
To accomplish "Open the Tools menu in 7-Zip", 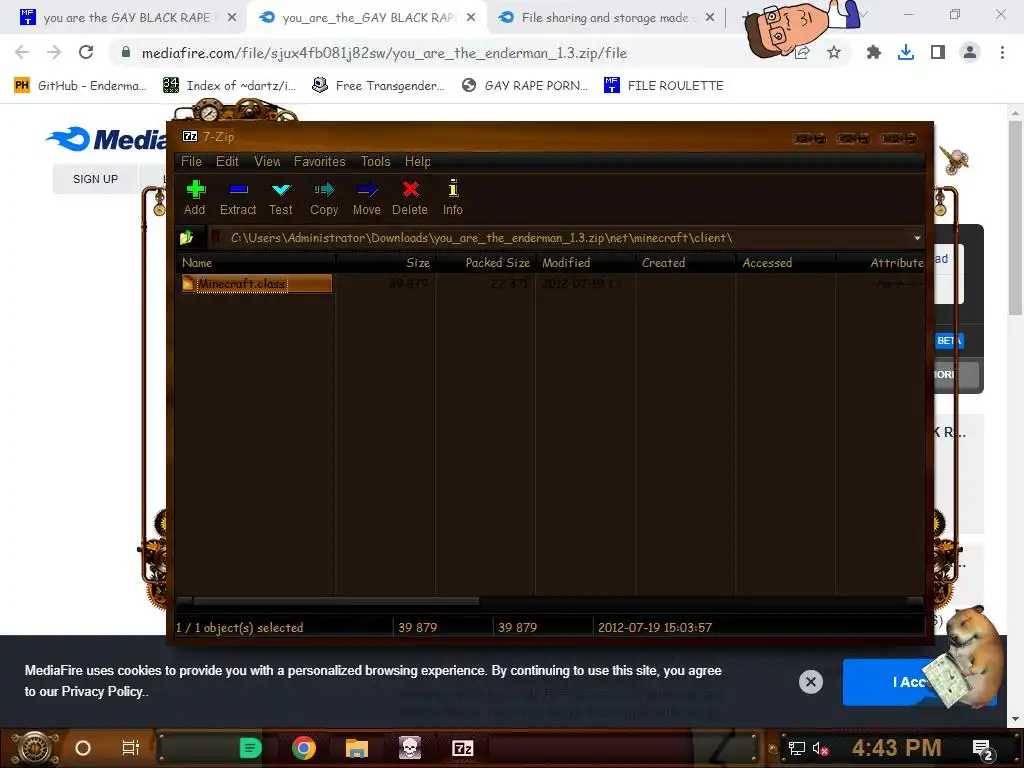I will coord(376,161).
